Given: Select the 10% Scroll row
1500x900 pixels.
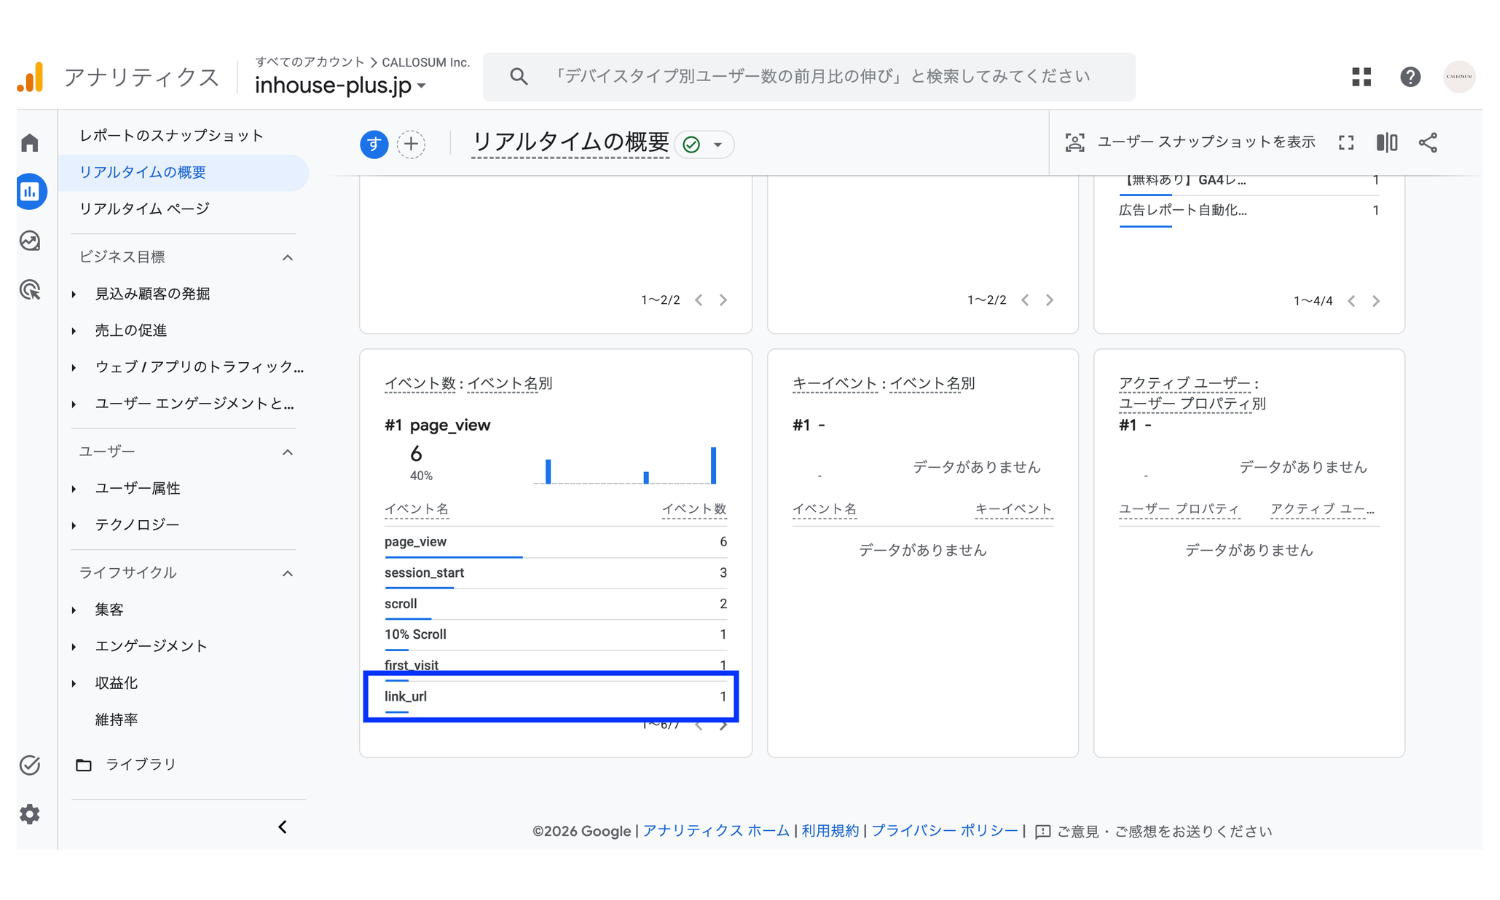Looking at the screenshot, I should tap(555, 635).
